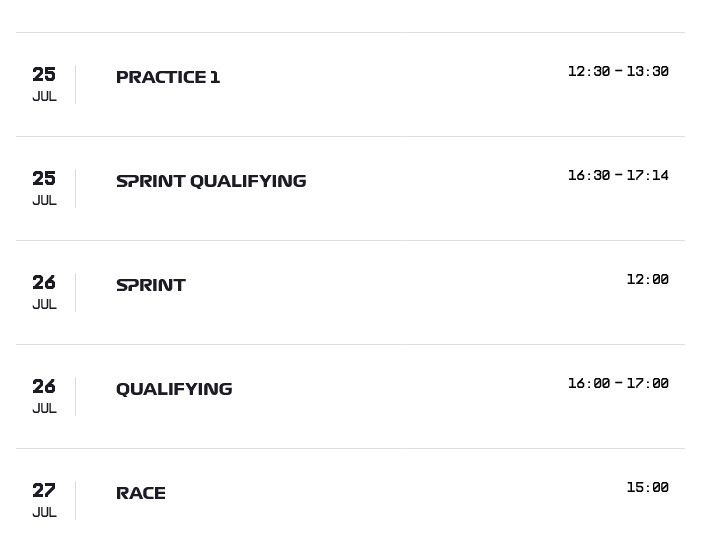Select the 26 JUL date next to Qualifying
Image resolution: width=701 pixels, height=546 pixels.
click(44, 396)
